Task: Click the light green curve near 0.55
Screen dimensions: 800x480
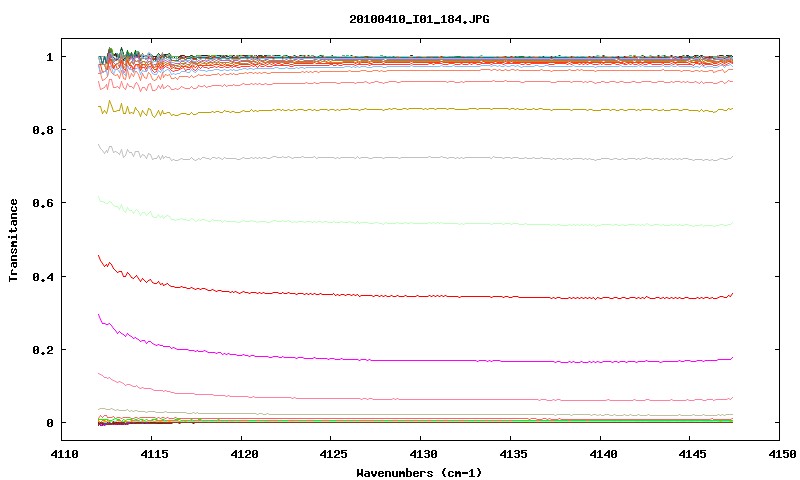Action: point(418,223)
